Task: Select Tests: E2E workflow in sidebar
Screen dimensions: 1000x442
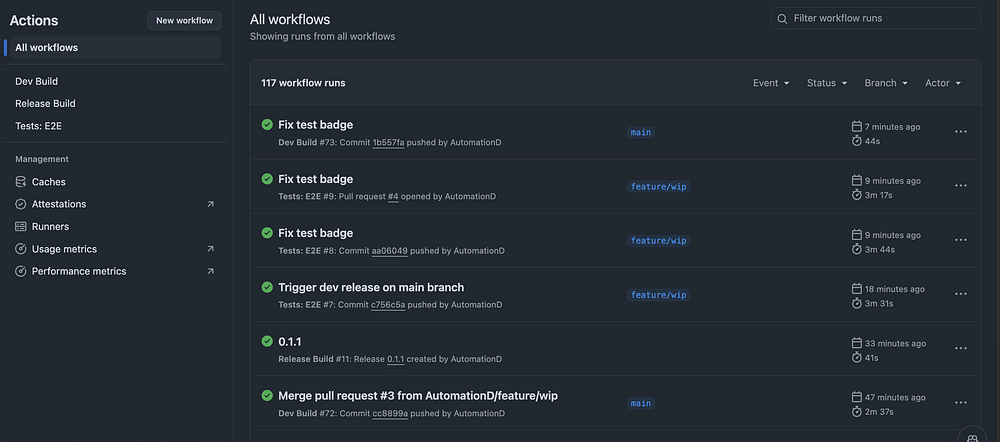Action: click(x=39, y=126)
